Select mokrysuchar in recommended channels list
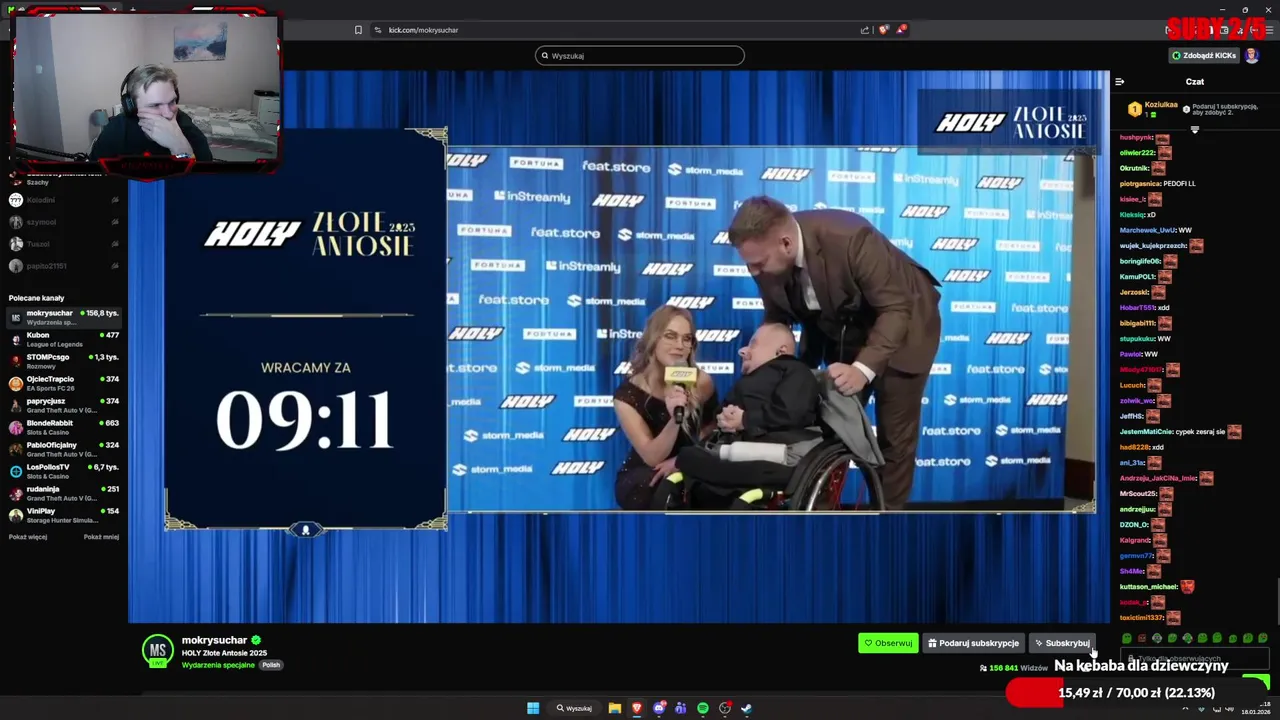 pyautogui.click(x=64, y=317)
